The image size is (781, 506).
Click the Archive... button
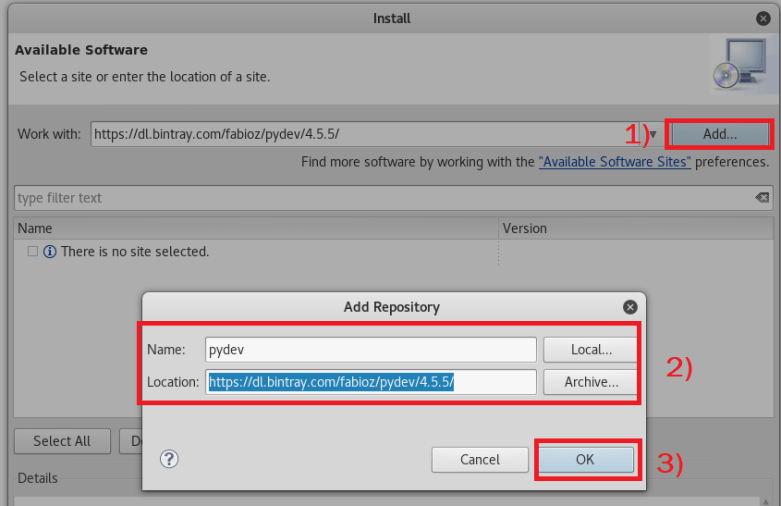[591, 382]
